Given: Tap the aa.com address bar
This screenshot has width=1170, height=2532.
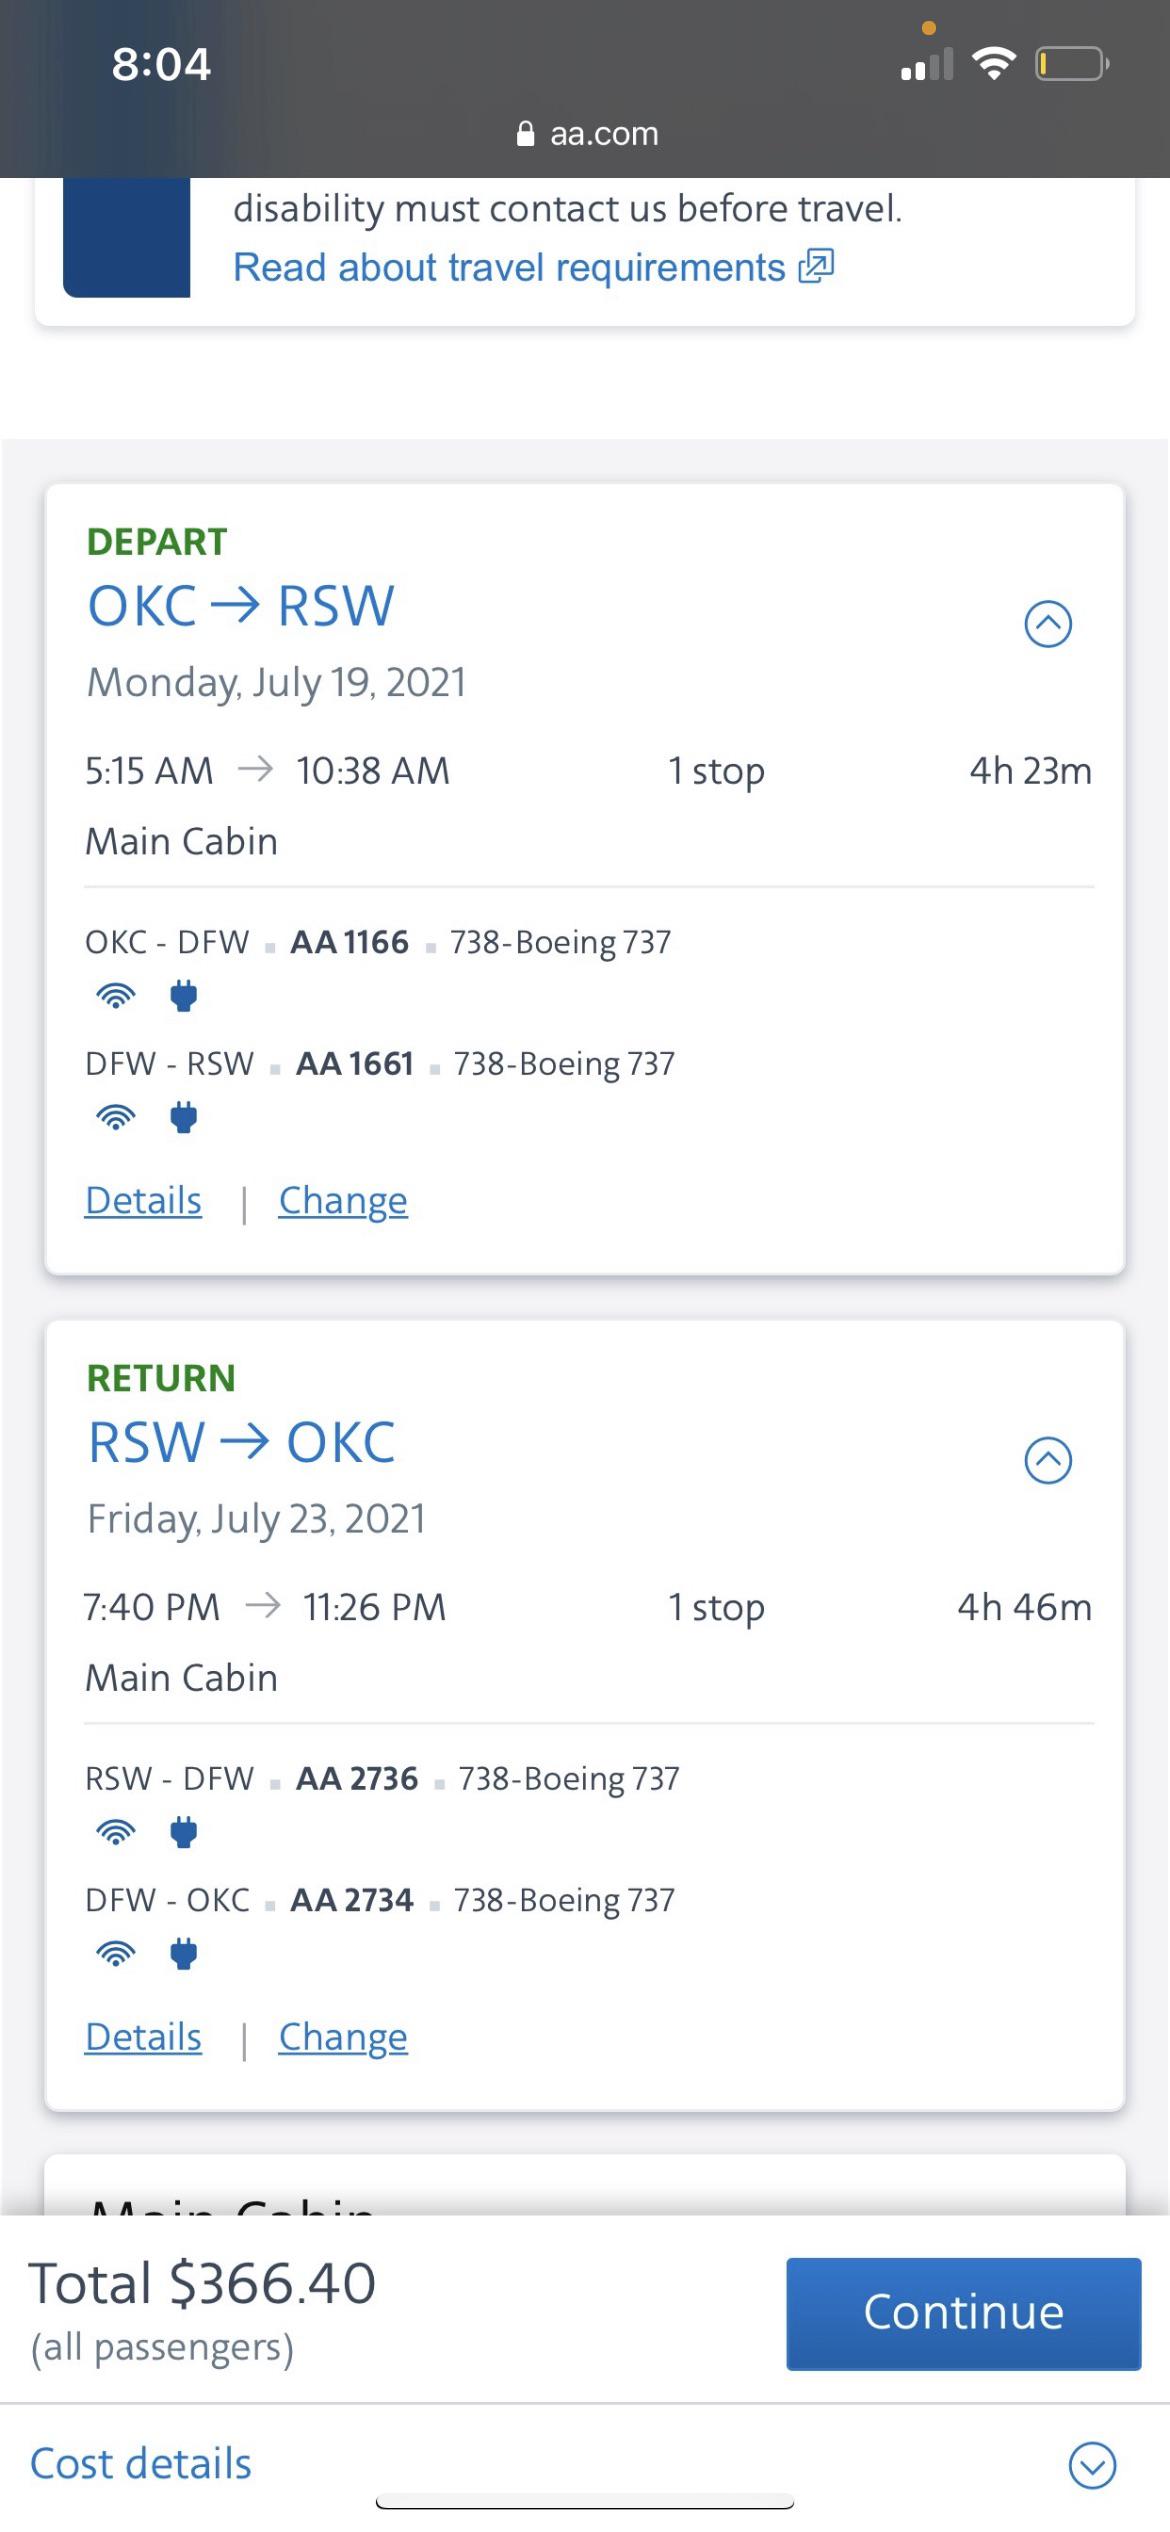Looking at the screenshot, I should (x=587, y=134).
